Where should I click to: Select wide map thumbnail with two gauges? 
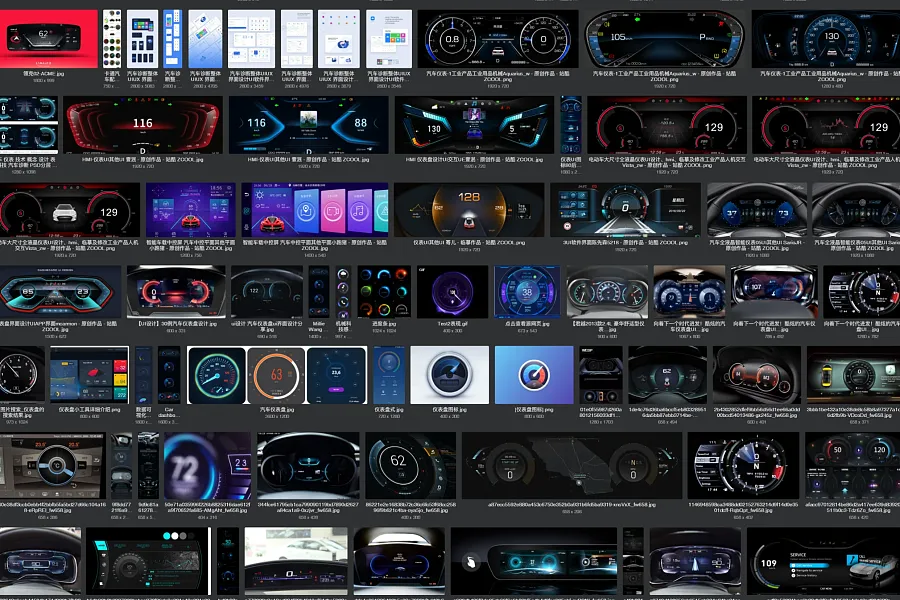(572, 466)
